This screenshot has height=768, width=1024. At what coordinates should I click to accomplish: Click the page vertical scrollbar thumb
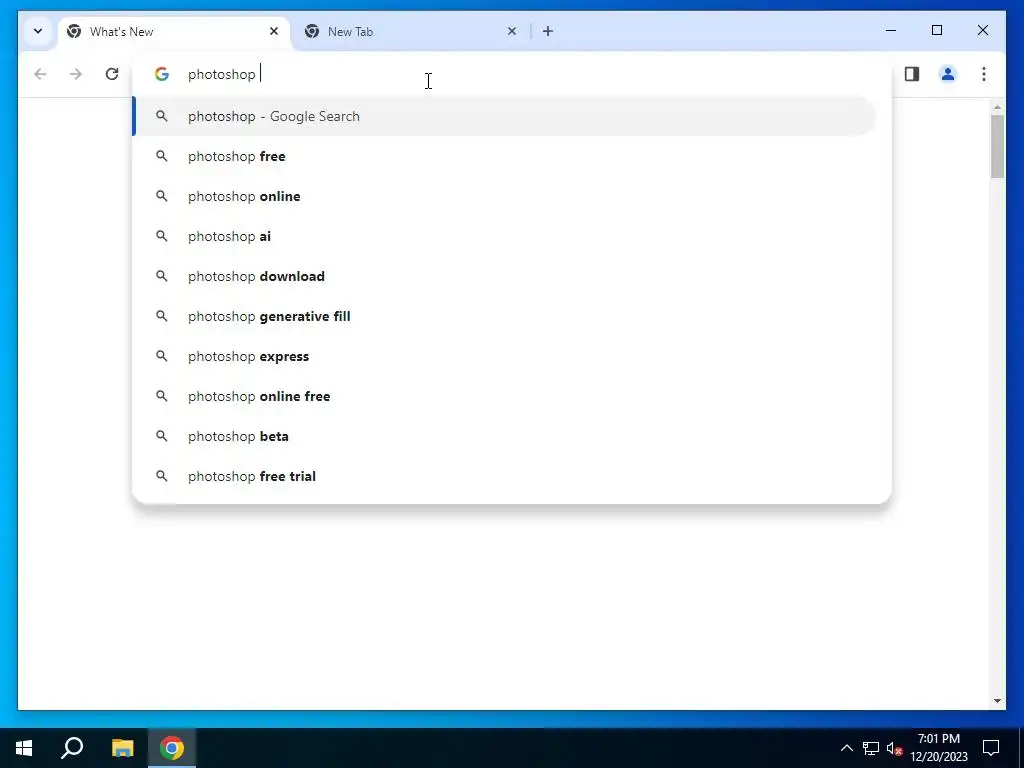[x=997, y=146]
